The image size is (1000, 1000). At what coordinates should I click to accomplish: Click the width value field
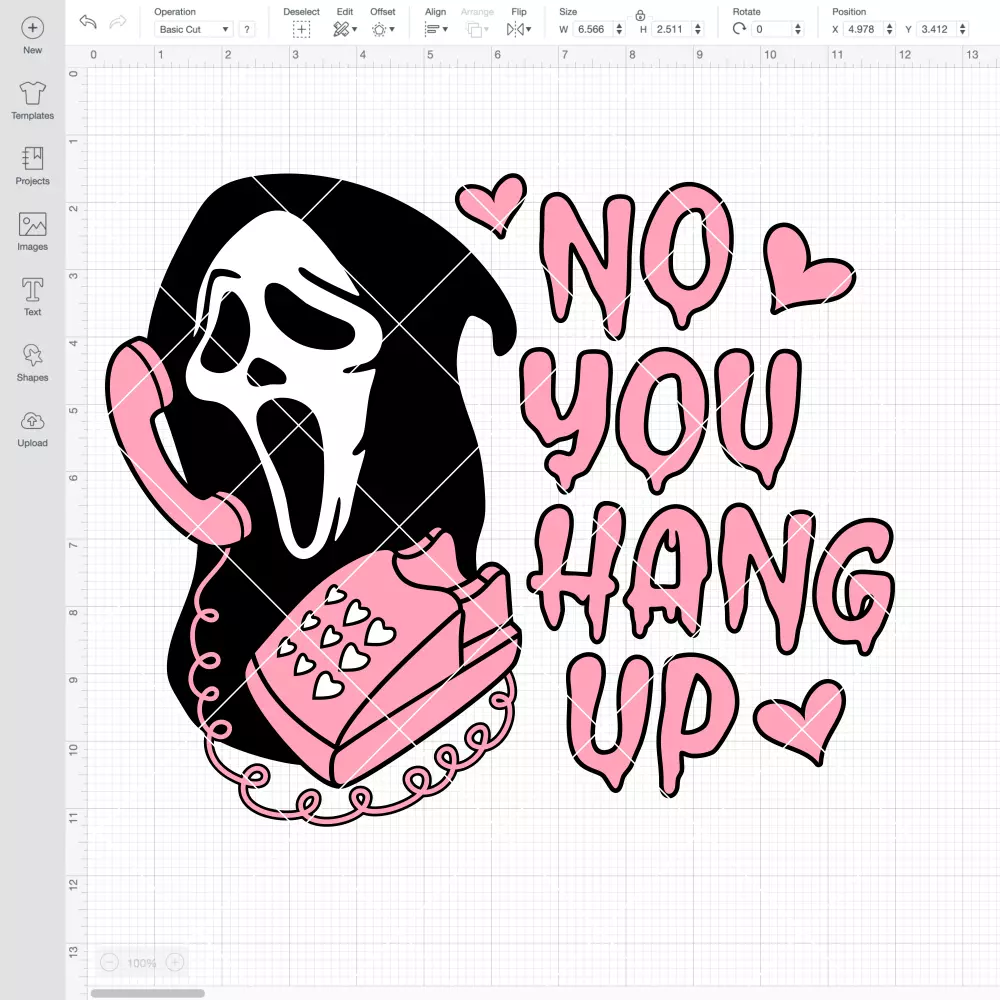click(x=592, y=29)
